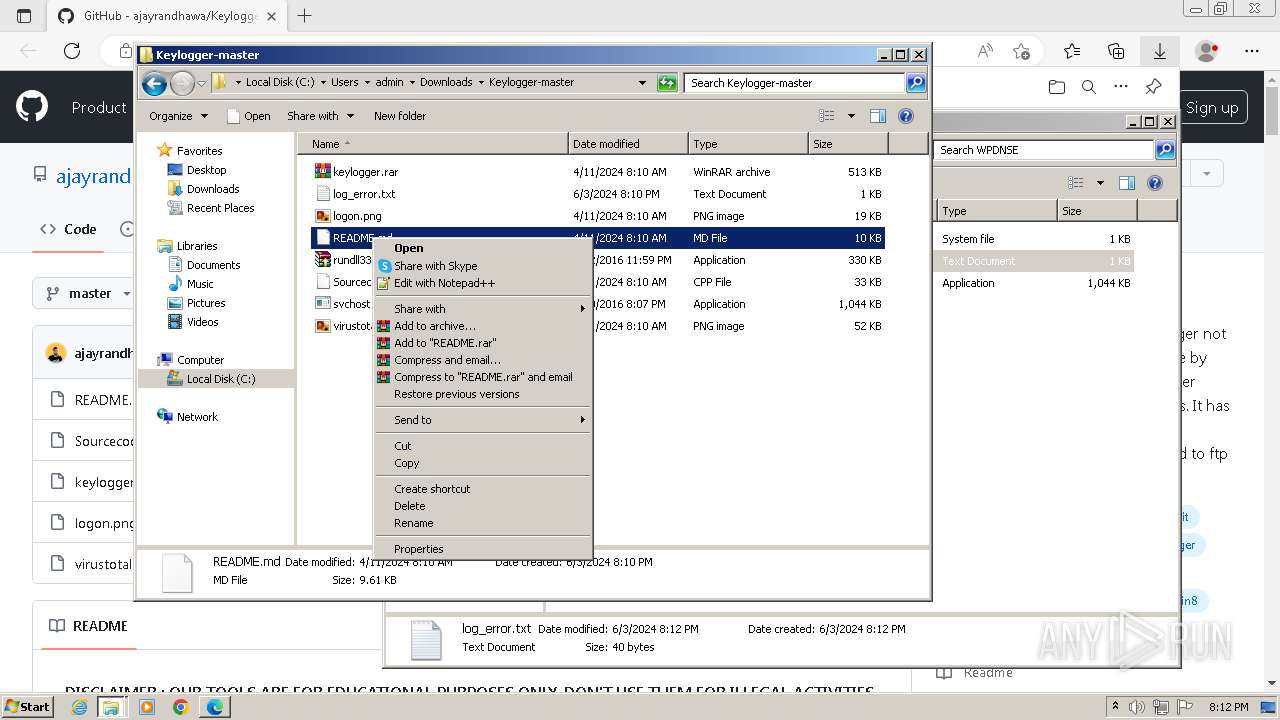Click the Windows Start button

pos(28,707)
